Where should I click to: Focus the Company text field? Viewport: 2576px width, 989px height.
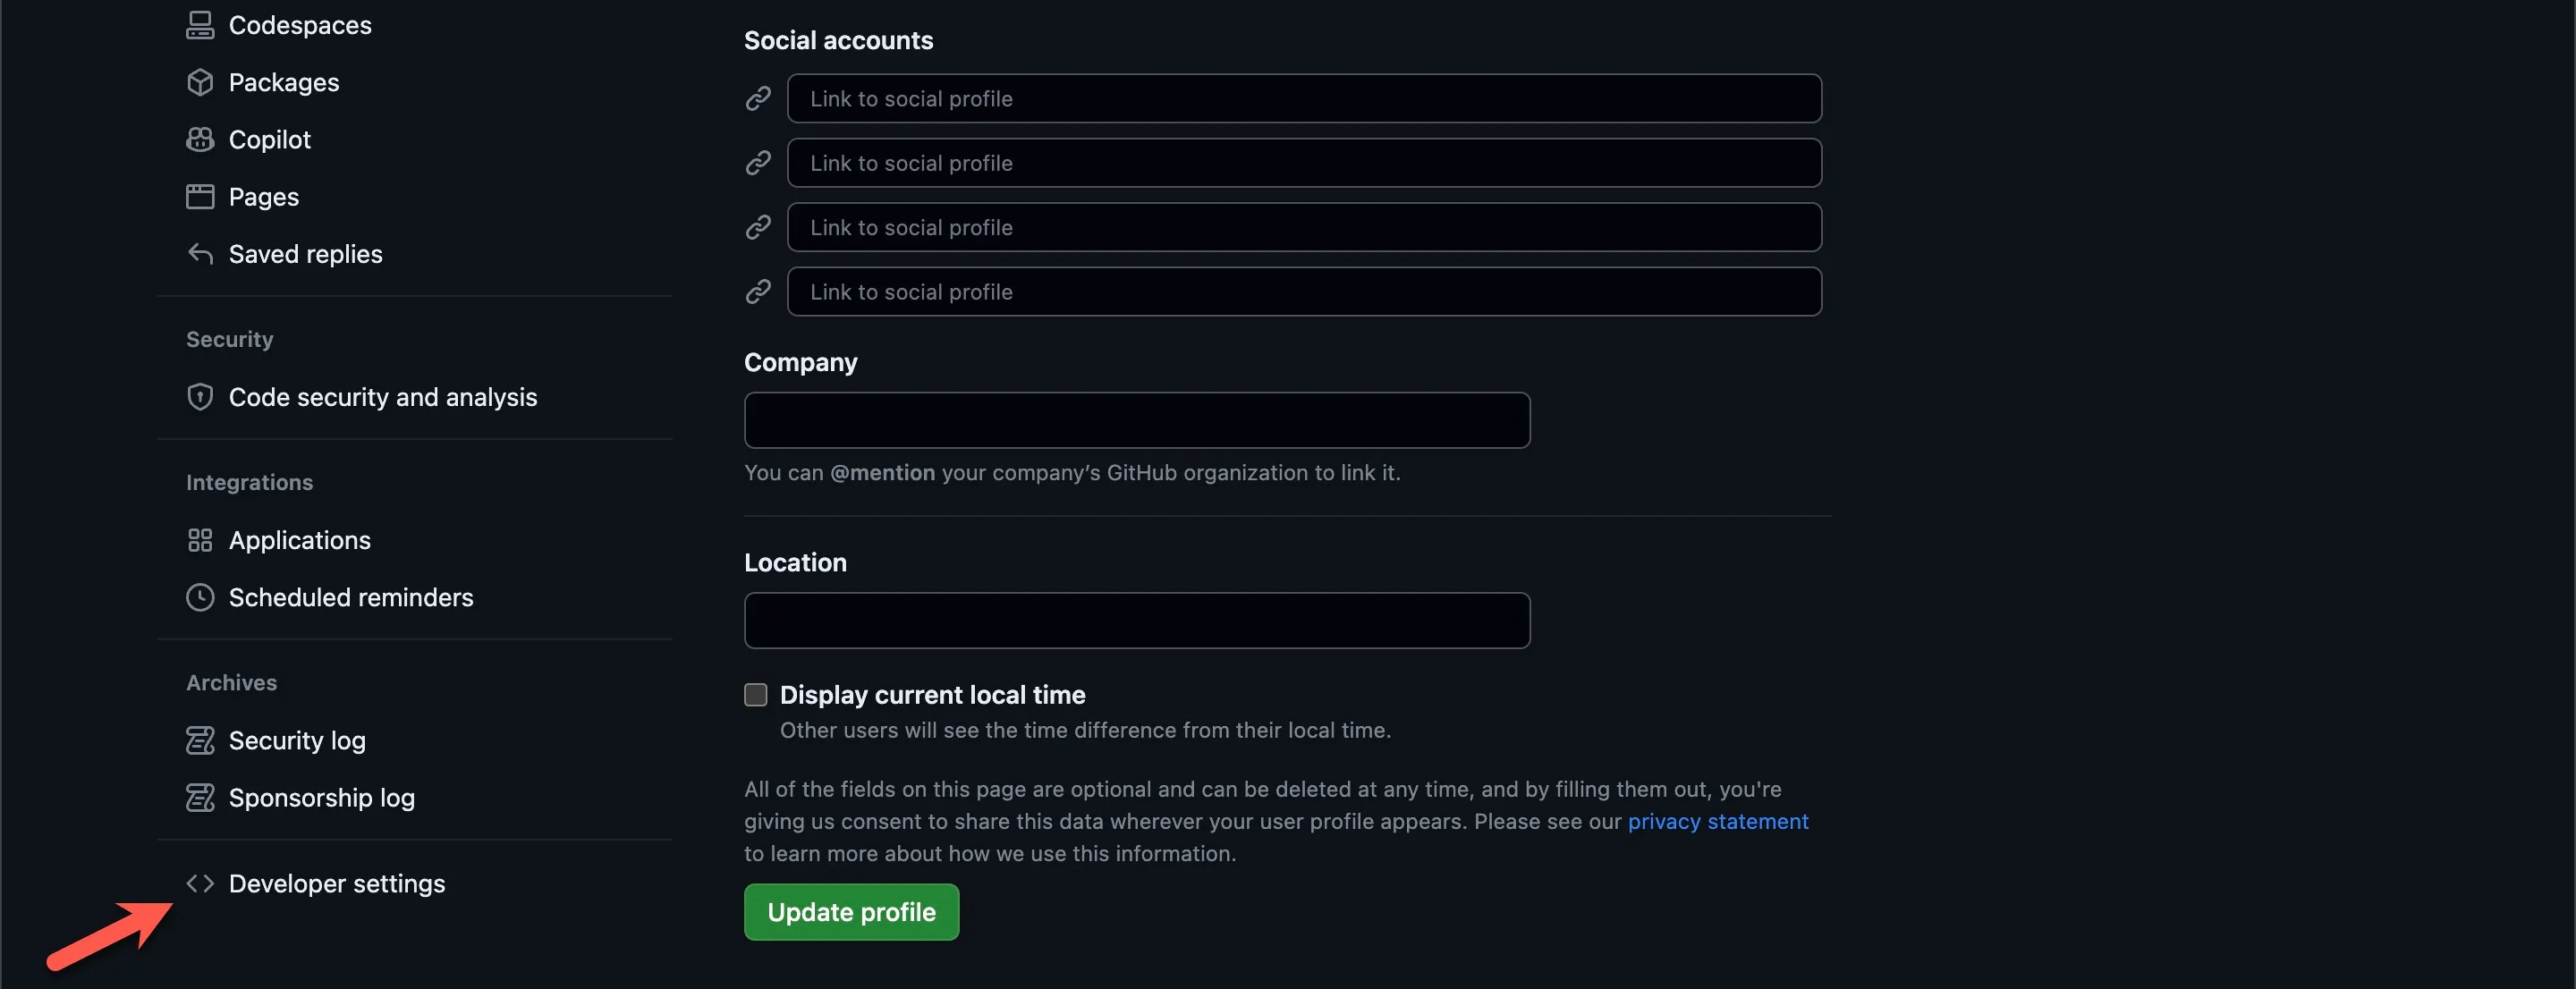(x=1136, y=420)
